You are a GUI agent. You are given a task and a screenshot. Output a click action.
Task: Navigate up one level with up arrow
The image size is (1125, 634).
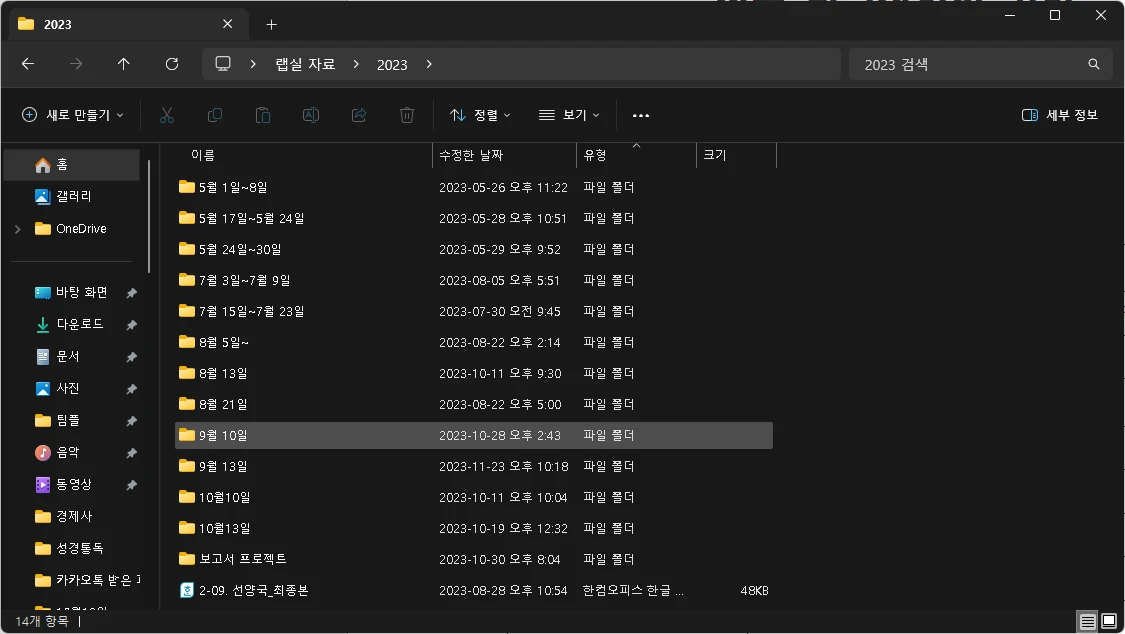[123, 63]
